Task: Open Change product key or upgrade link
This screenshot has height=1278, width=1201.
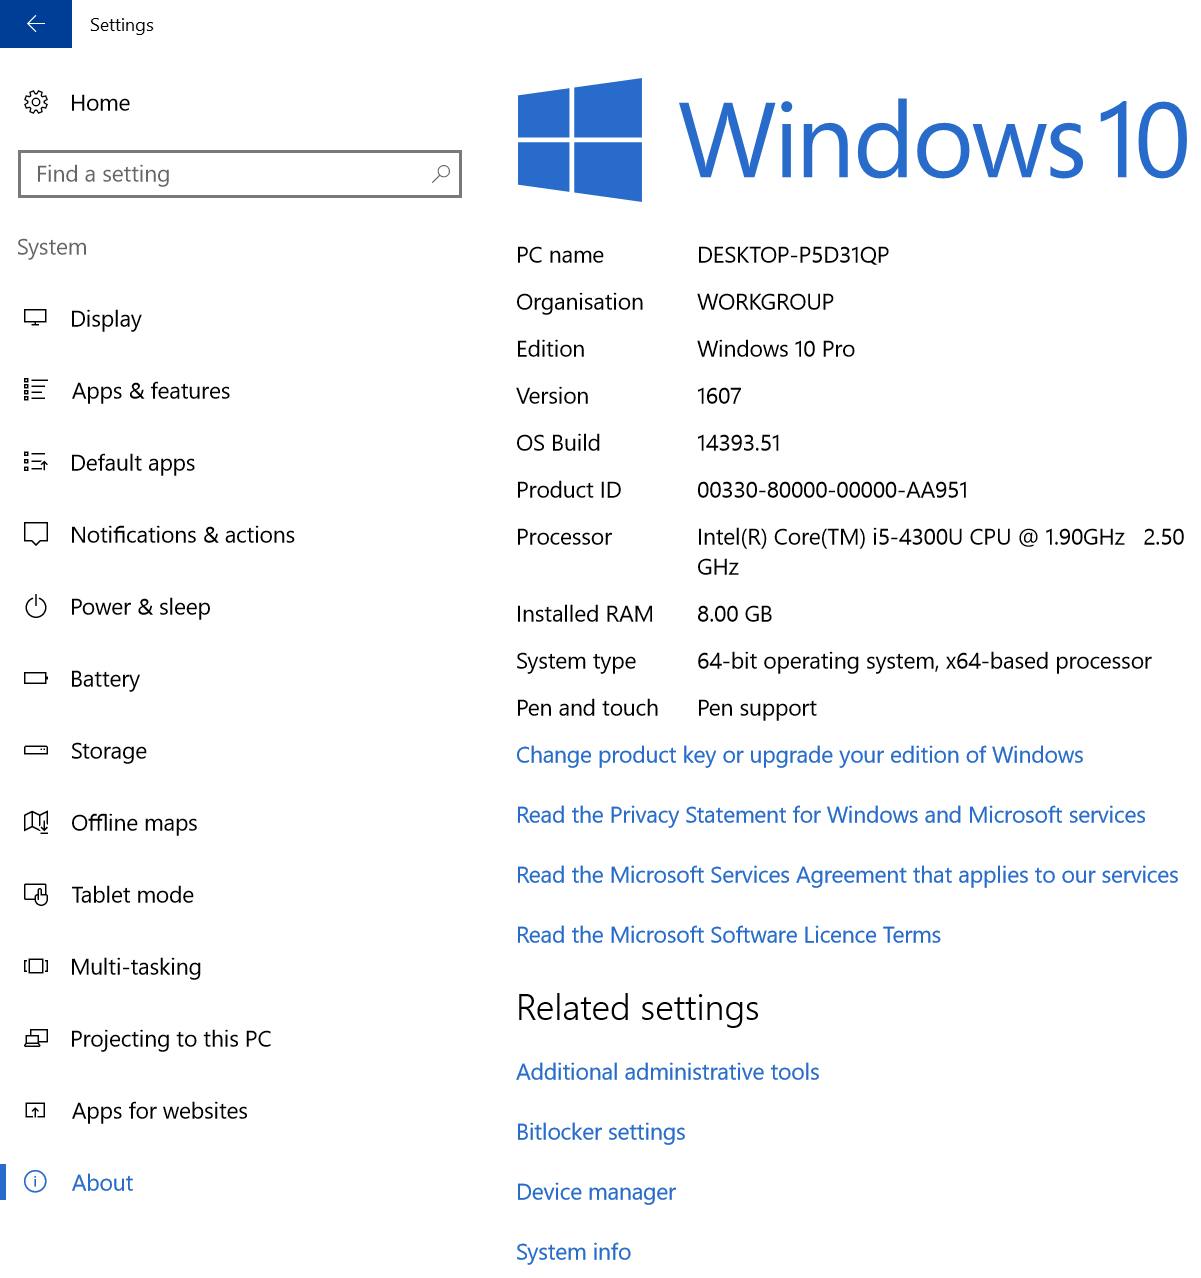Action: [800, 755]
